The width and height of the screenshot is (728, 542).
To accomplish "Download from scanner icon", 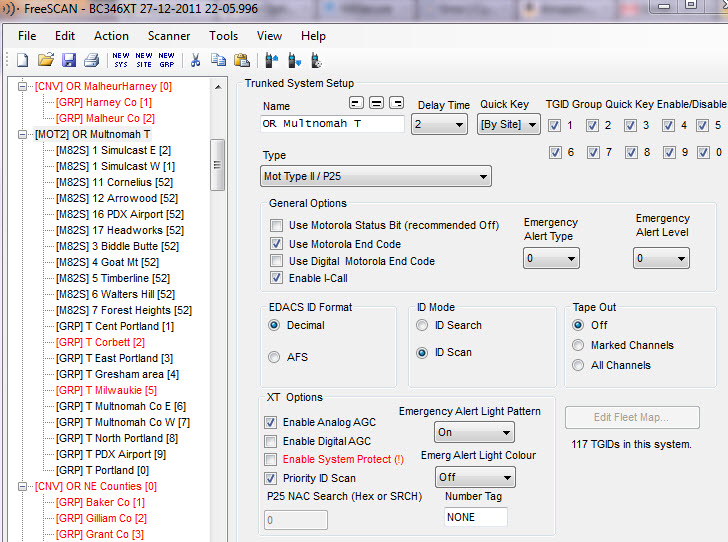I will (294, 60).
